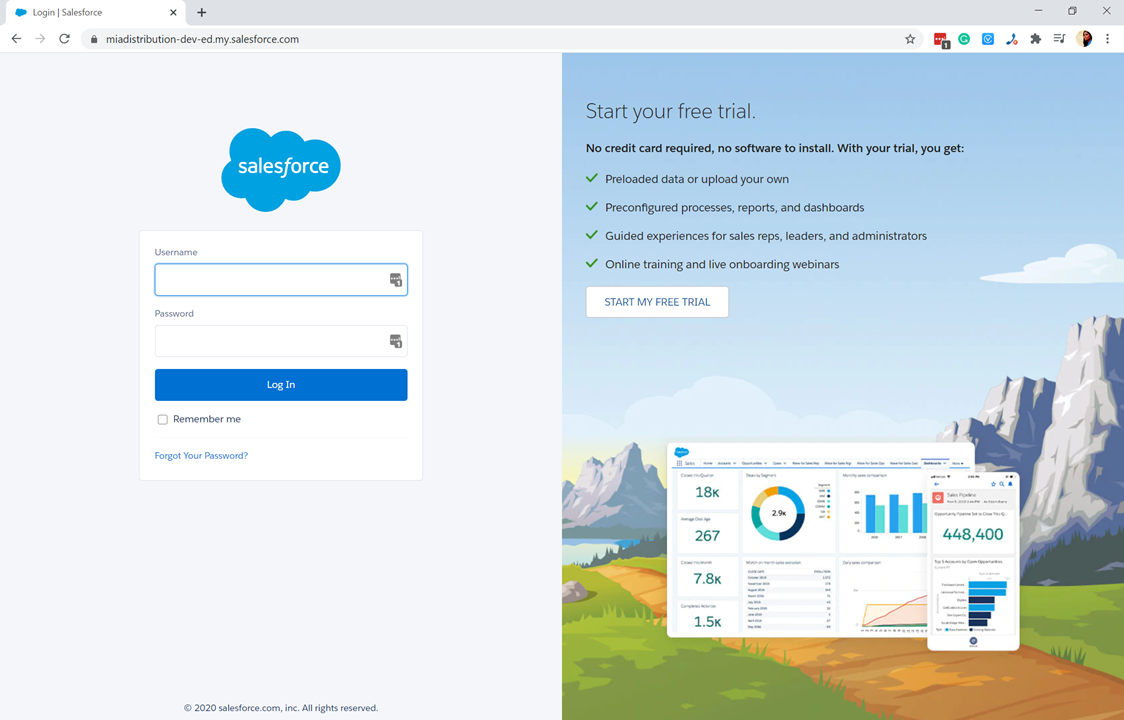Open a new browser tab
The width and height of the screenshot is (1124, 720).
pyautogui.click(x=201, y=12)
